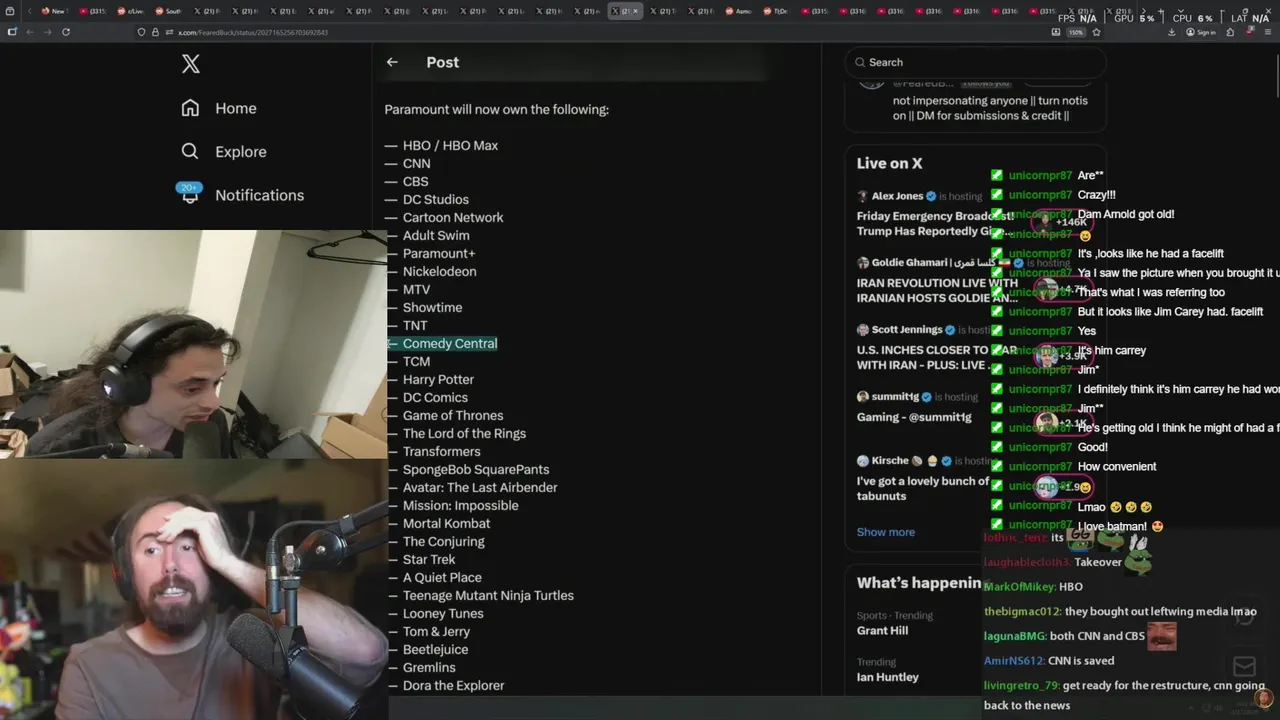Click Sign in on the browser toolbar
Screen dimensions: 1280x720
(x=1200, y=32)
